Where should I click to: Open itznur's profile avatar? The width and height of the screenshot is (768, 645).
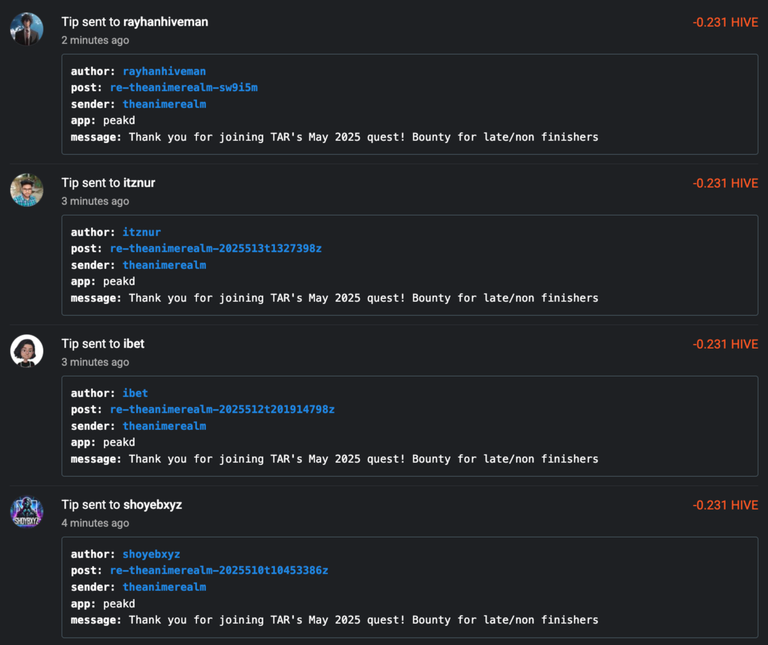[27, 190]
